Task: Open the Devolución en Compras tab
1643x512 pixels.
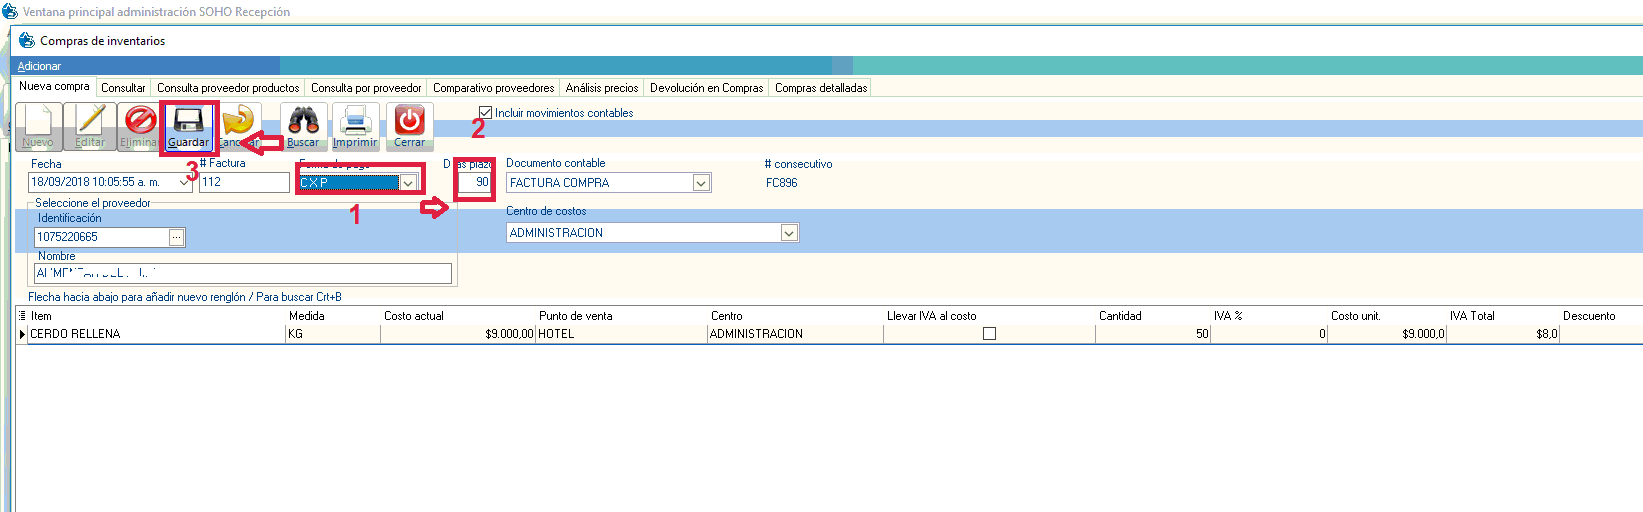Action: pyautogui.click(x=706, y=88)
